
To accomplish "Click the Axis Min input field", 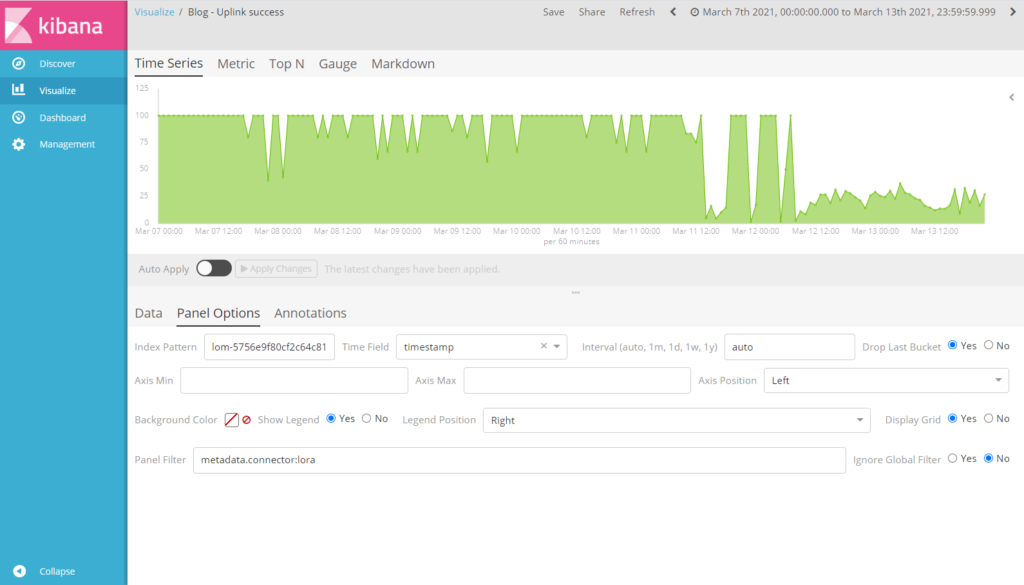I will click(294, 380).
